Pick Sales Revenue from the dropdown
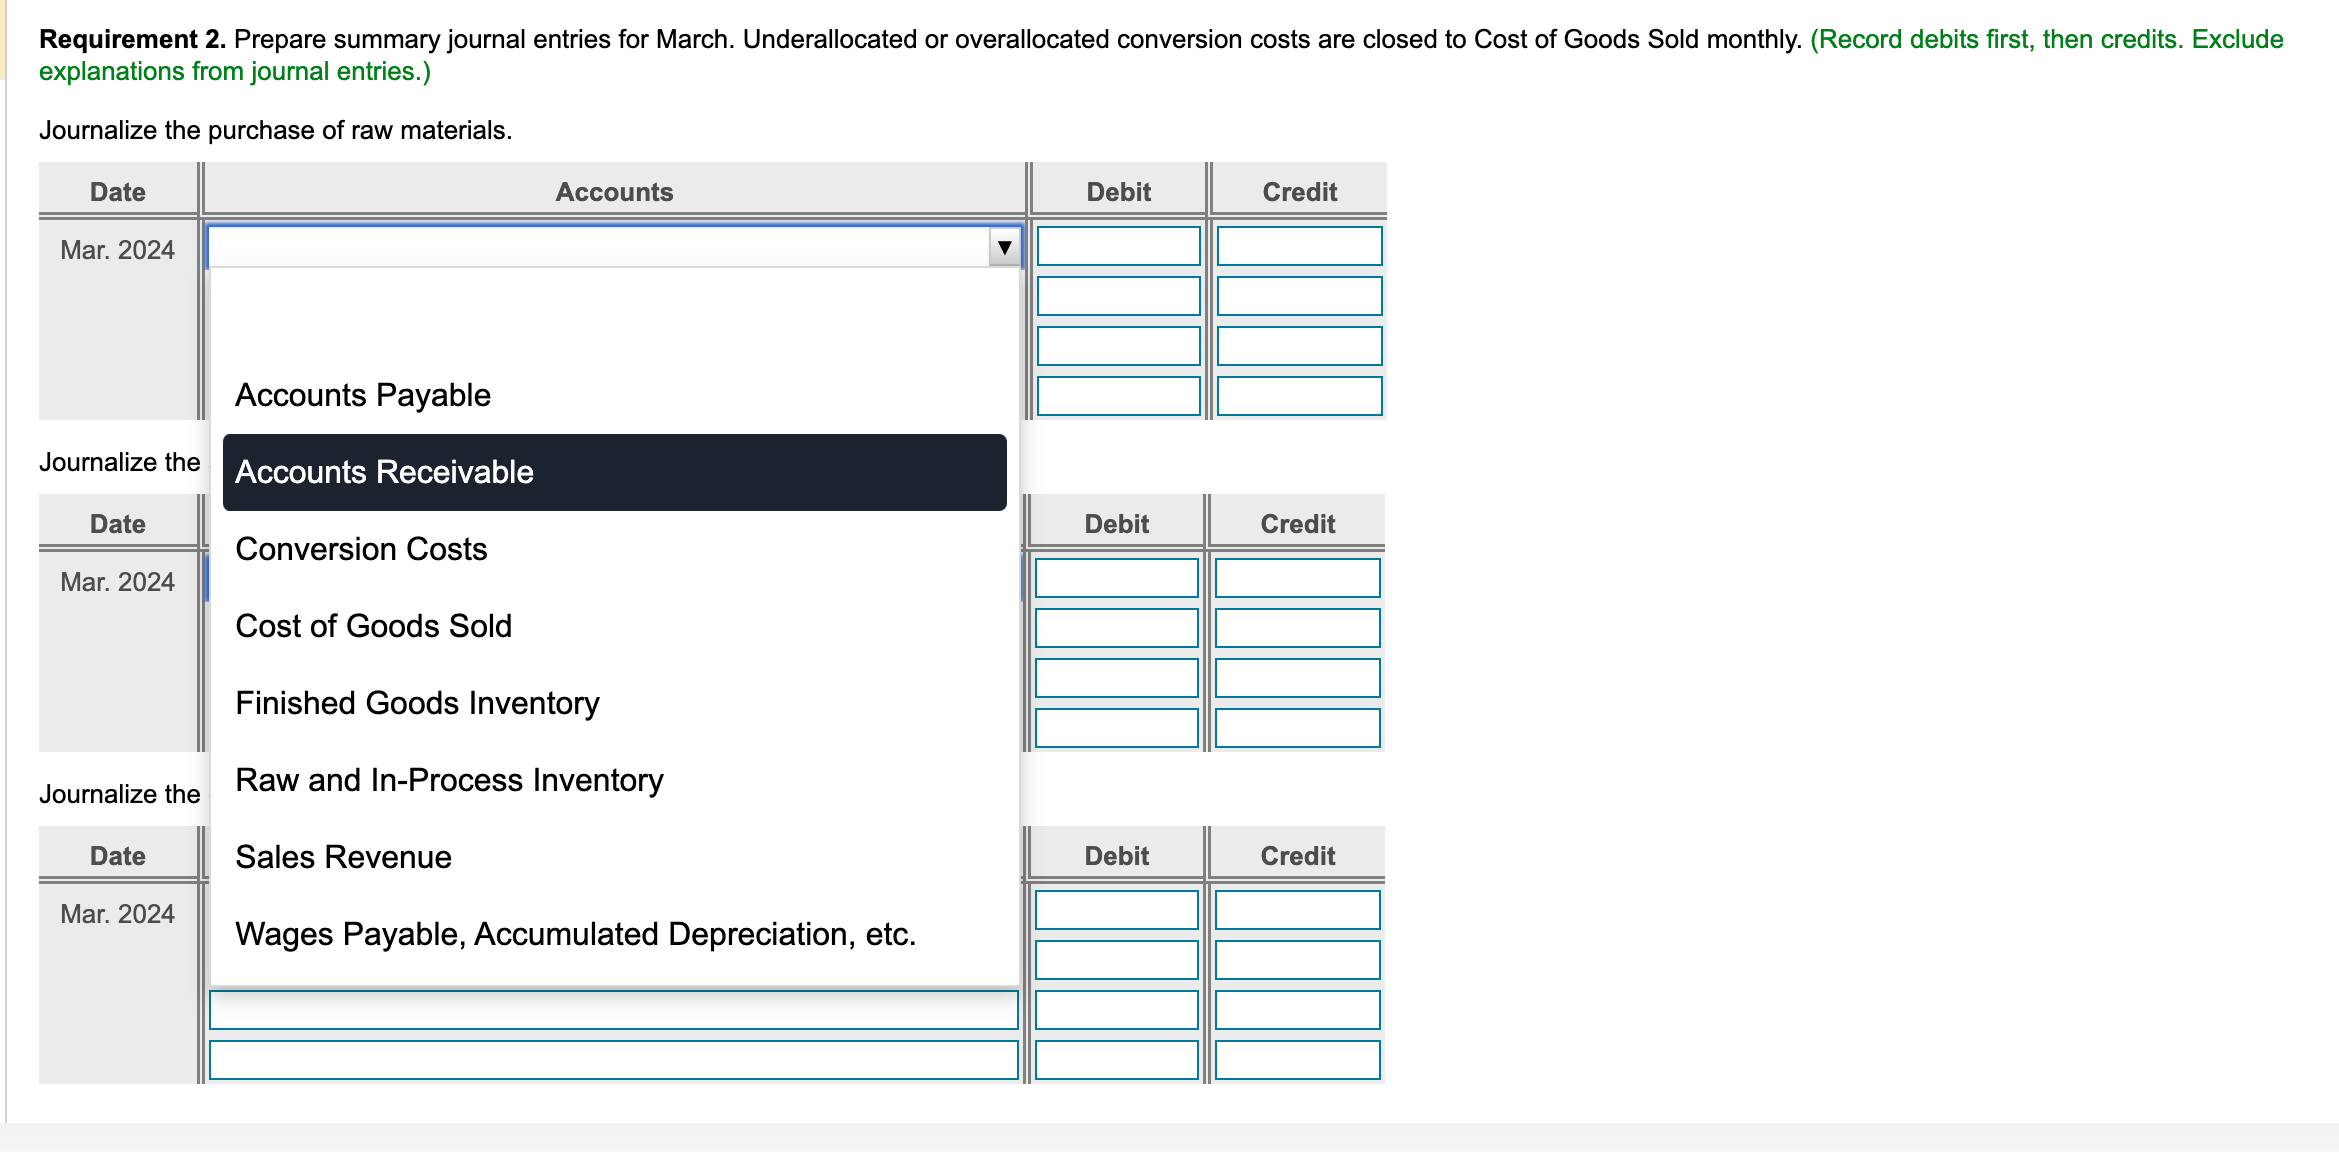Viewport: 2339px width, 1152px height. click(x=343, y=857)
